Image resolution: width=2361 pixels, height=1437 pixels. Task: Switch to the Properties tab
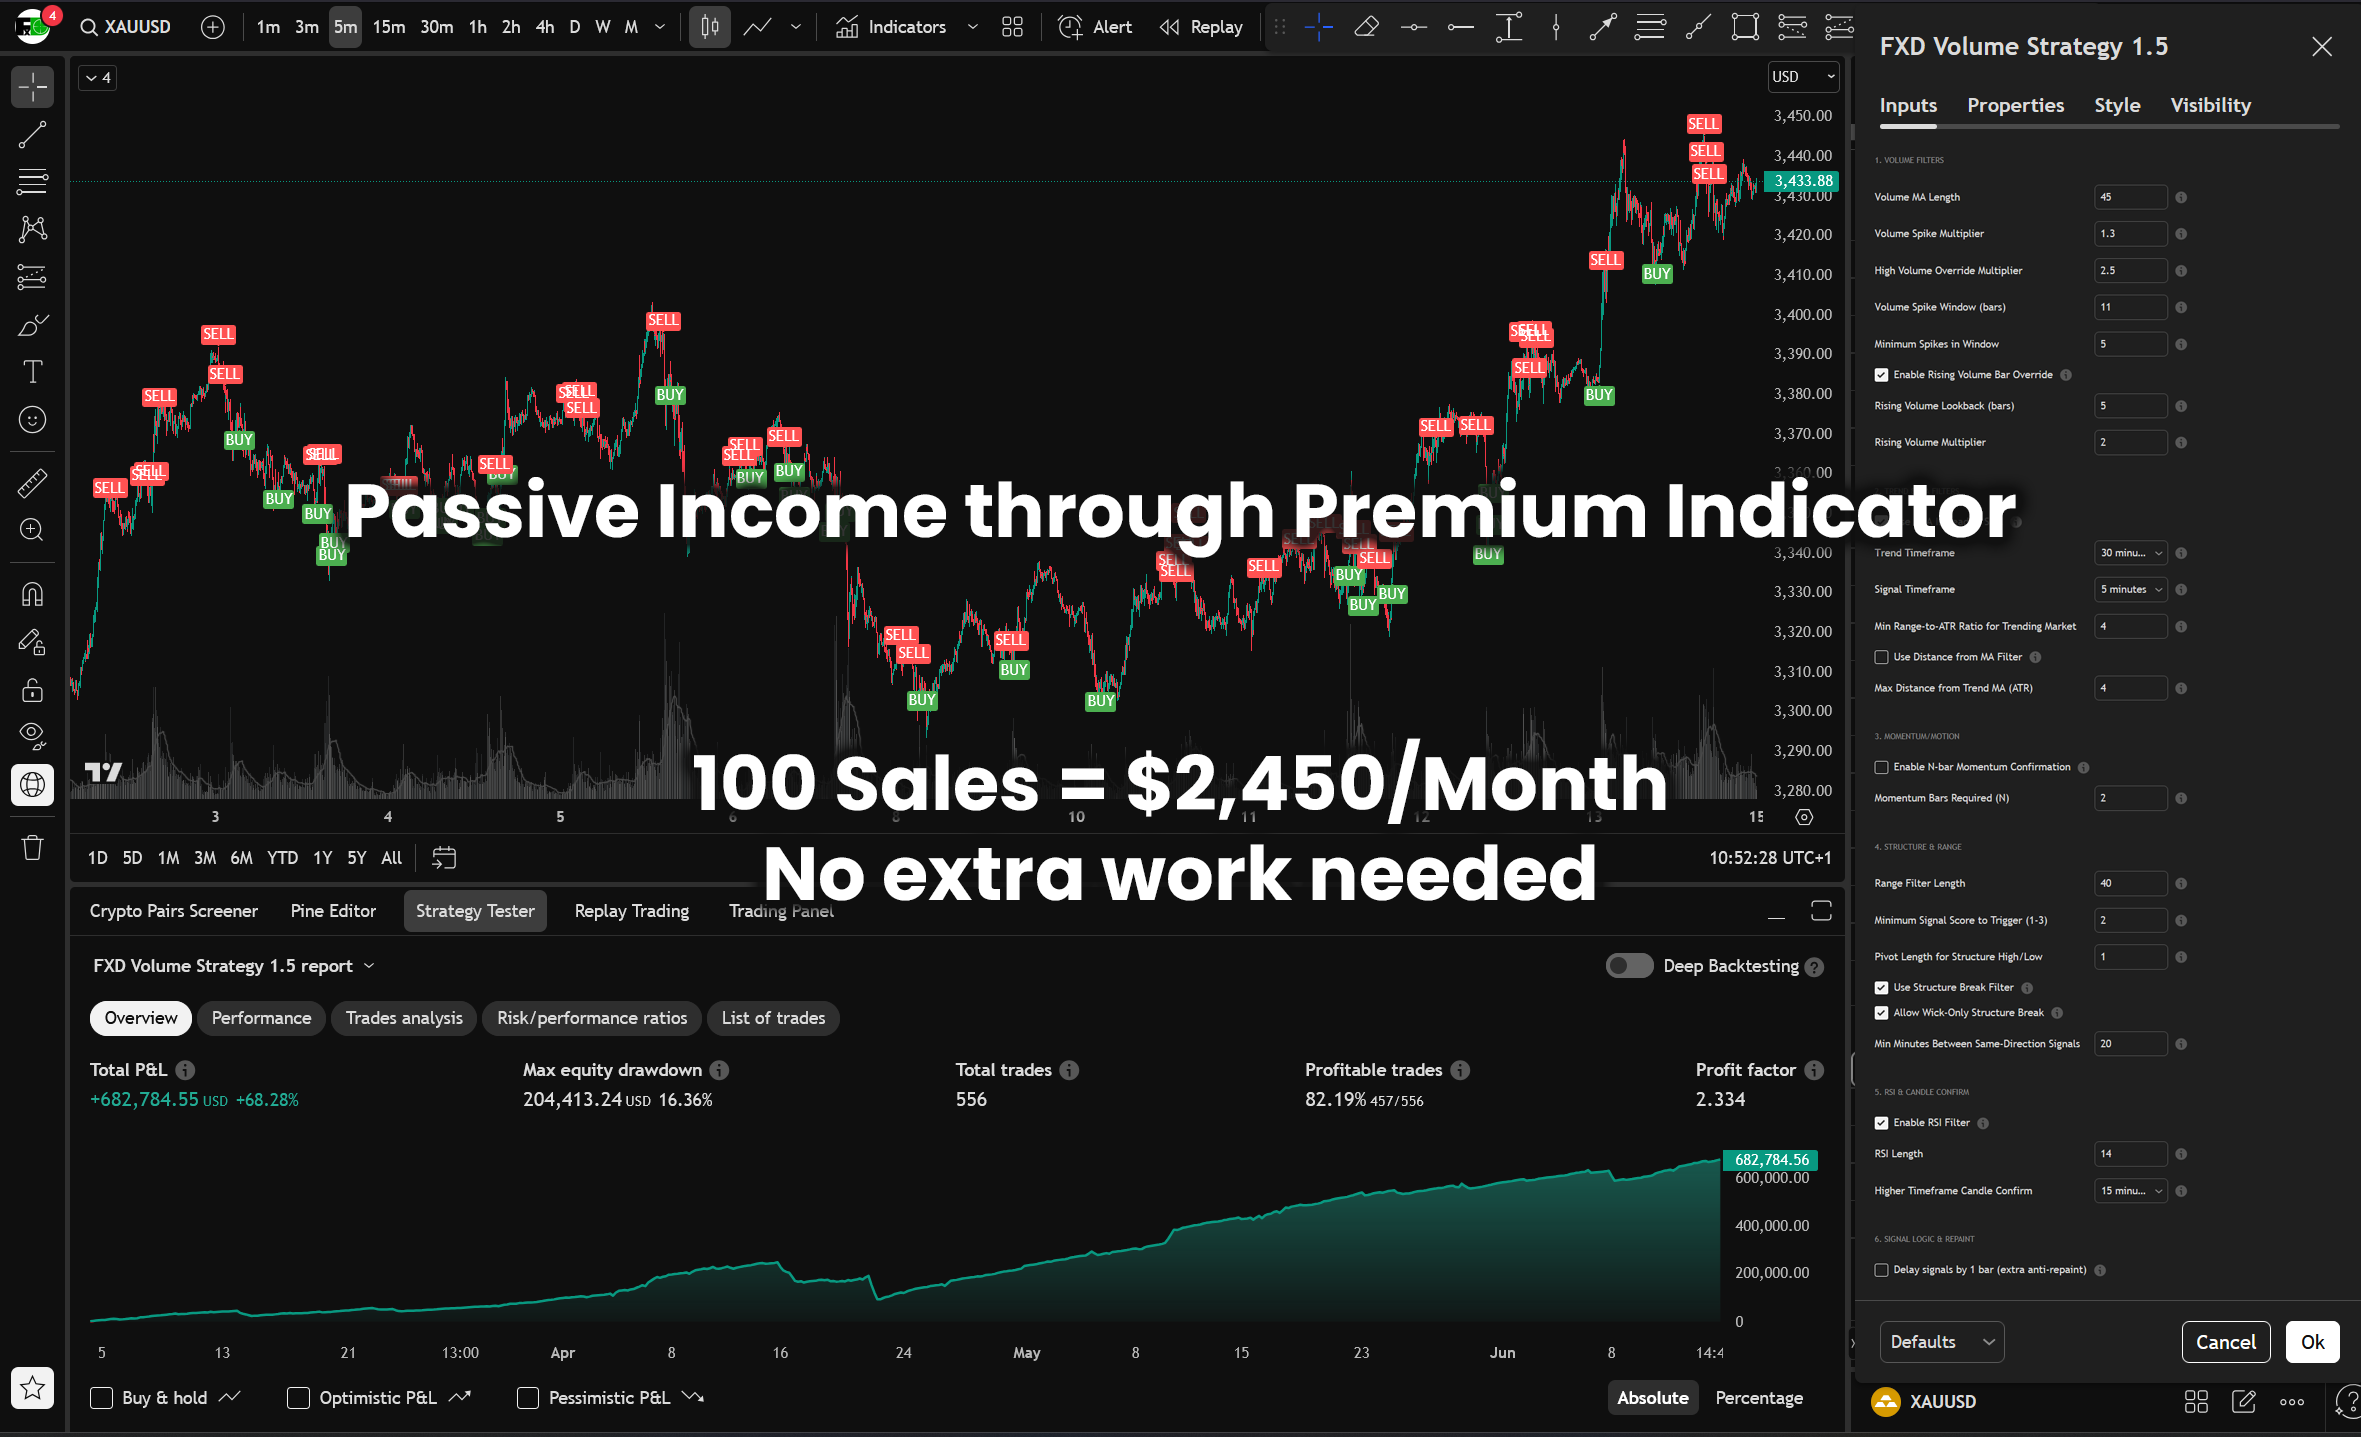(x=2015, y=105)
